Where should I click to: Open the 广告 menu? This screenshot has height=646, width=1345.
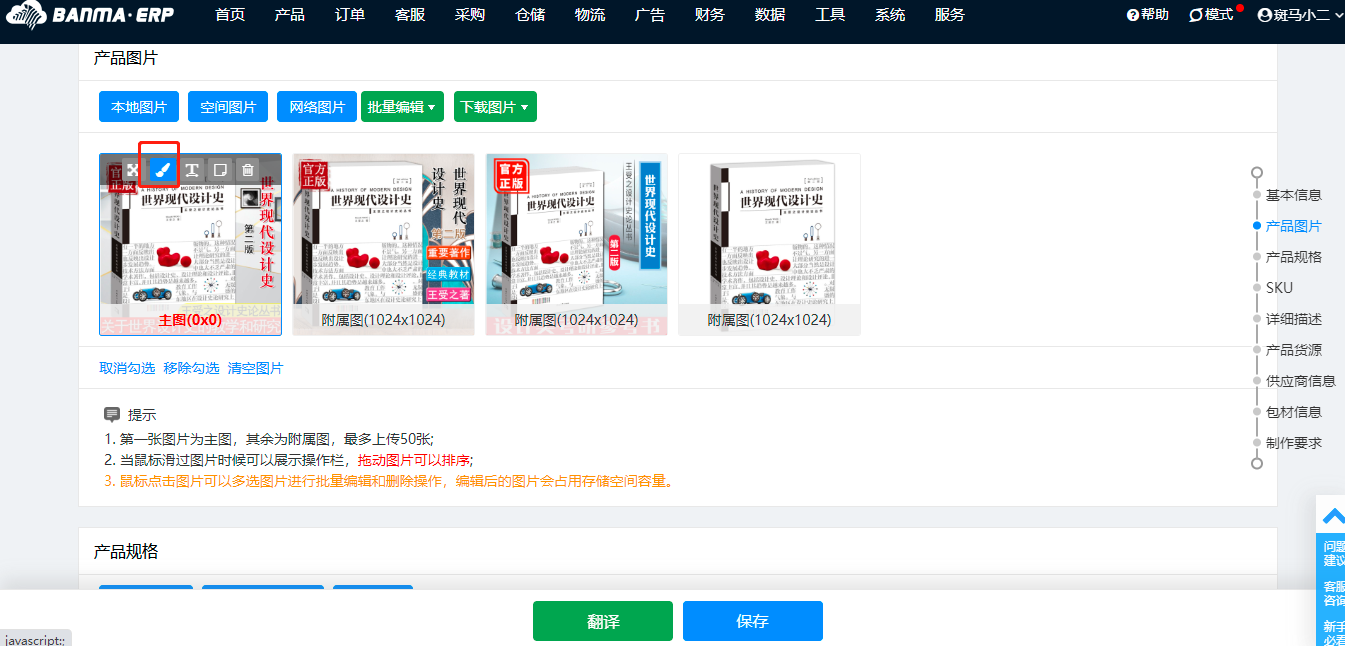click(x=650, y=15)
